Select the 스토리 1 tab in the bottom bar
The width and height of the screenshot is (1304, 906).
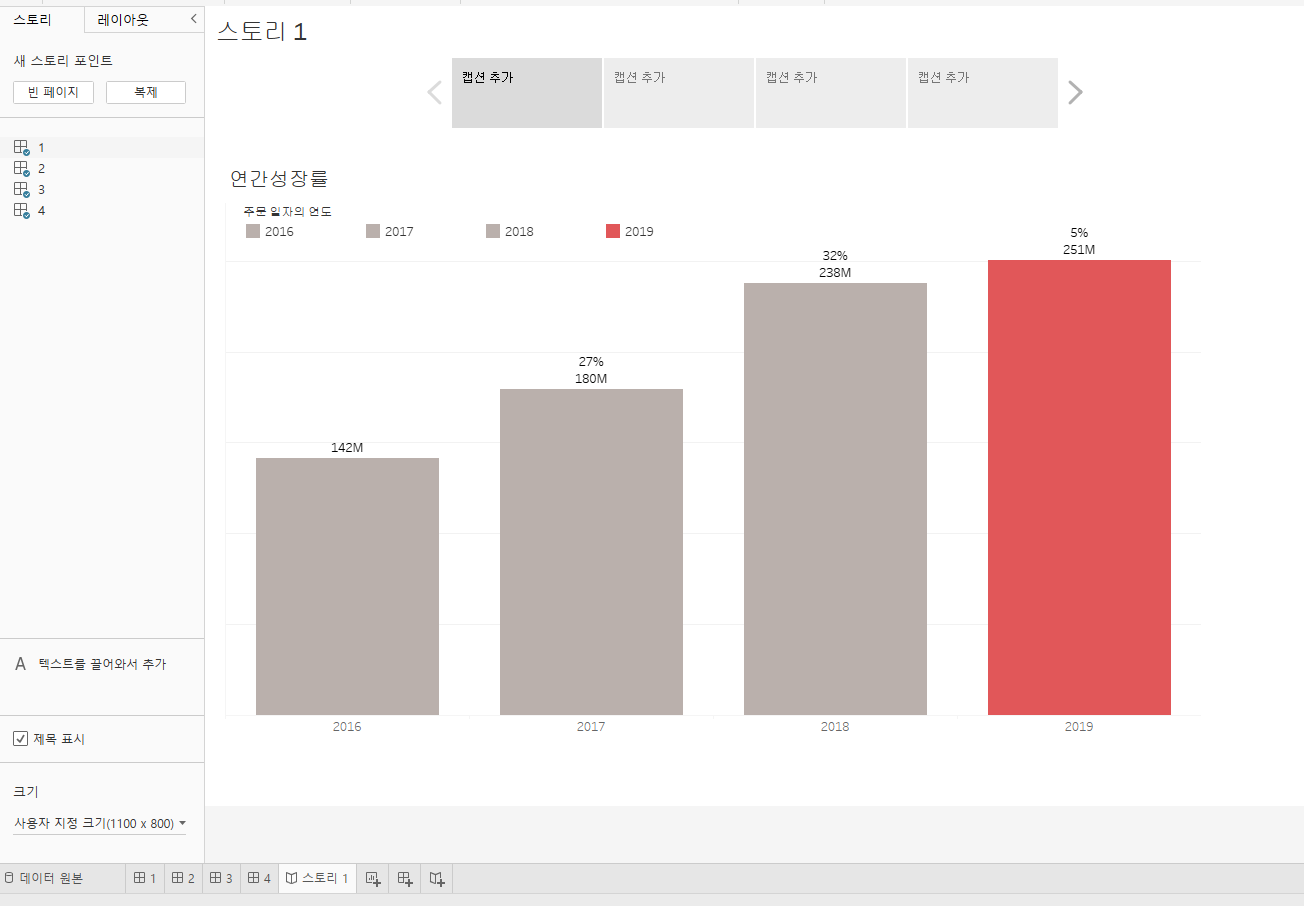[x=317, y=878]
